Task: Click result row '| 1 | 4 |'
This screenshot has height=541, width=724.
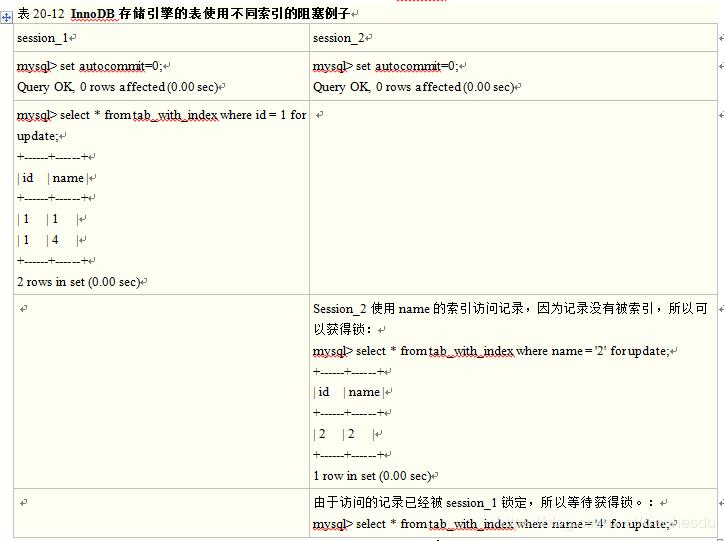Action: click(x=48, y=240)
